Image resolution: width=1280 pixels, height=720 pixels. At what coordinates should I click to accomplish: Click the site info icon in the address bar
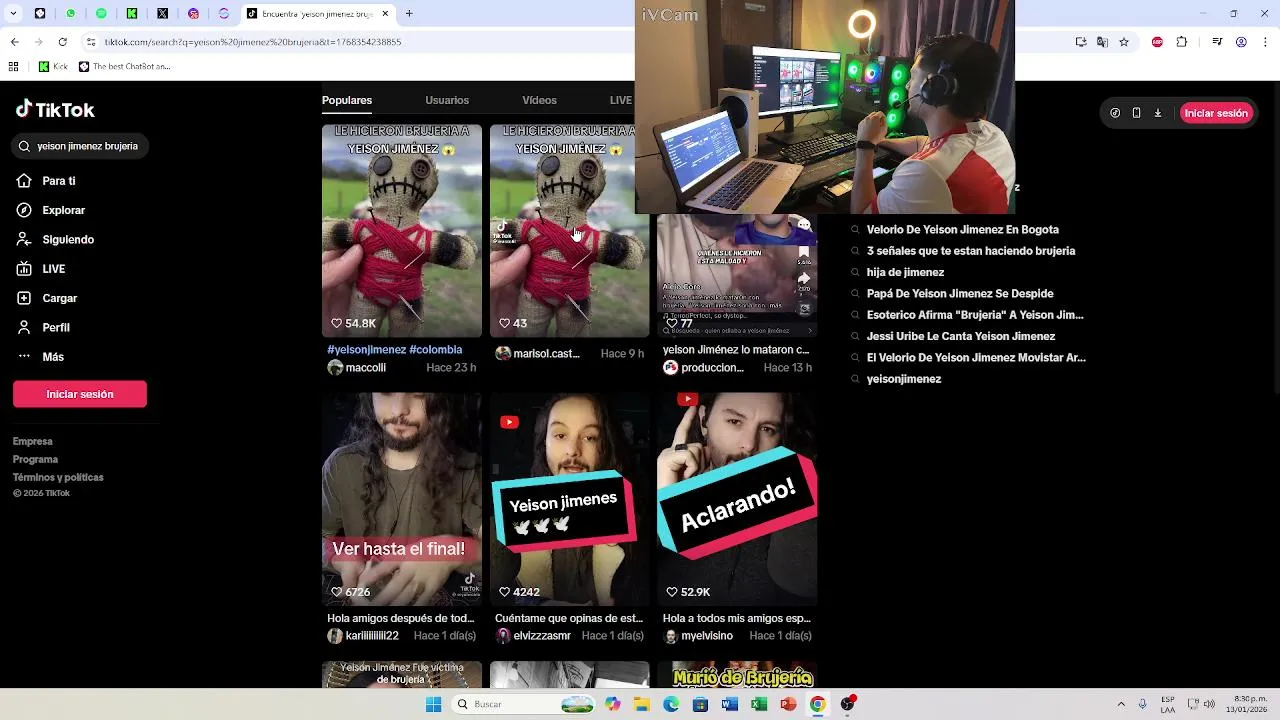coord(92,42)
